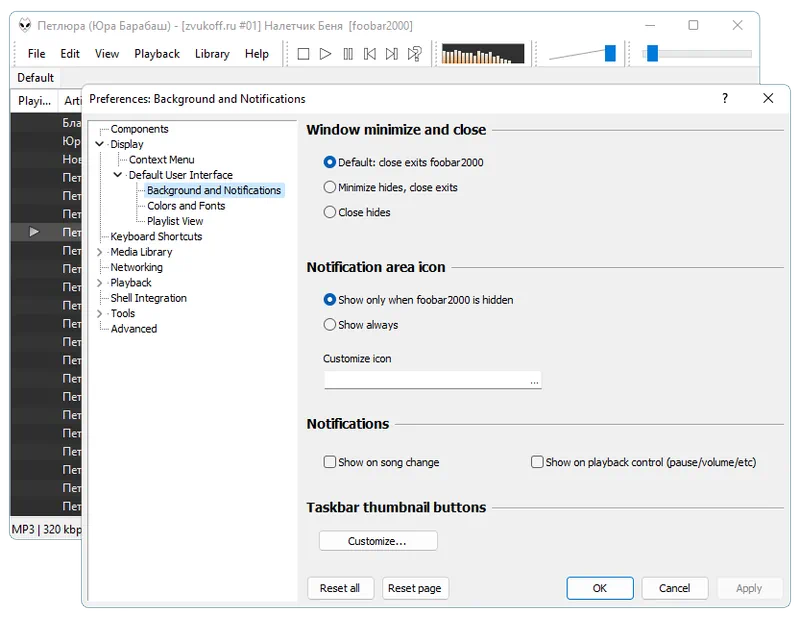Enable 'Show on playback control' notifications checkbox
Viewport: 800px width, 618px height.
pos(537,463)
